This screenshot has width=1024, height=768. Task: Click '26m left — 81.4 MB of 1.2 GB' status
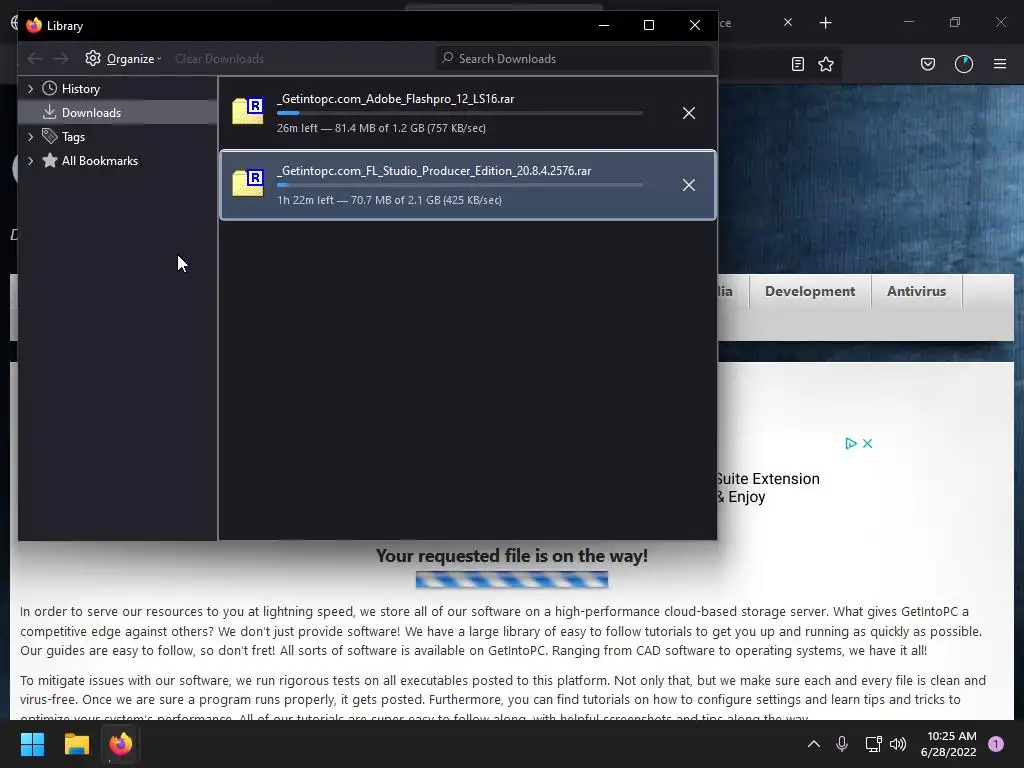point(381,128)
